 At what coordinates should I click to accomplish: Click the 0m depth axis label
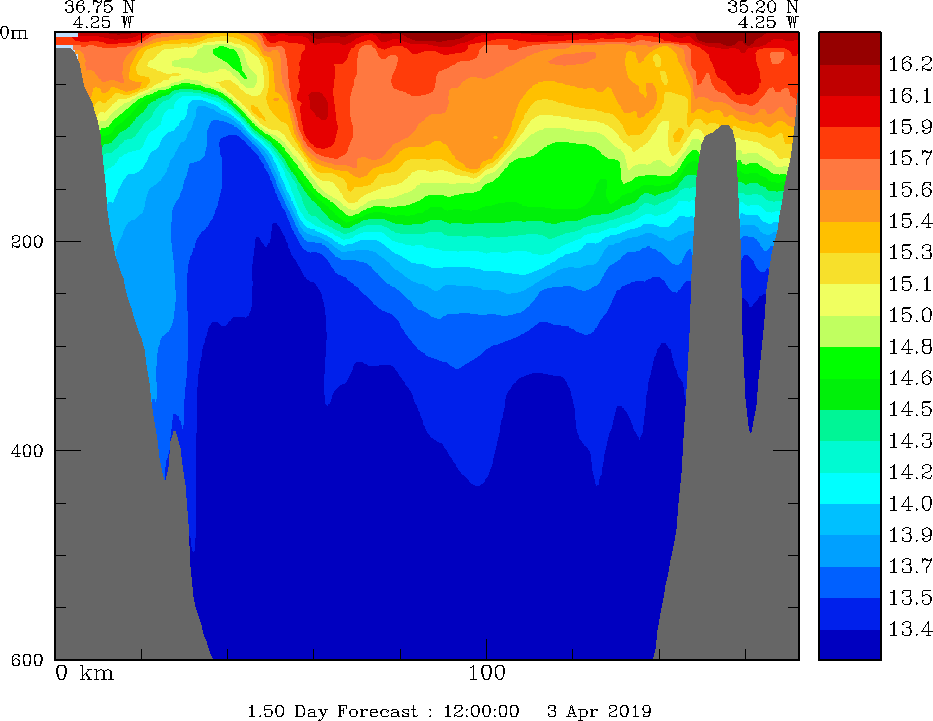point(14,33)
